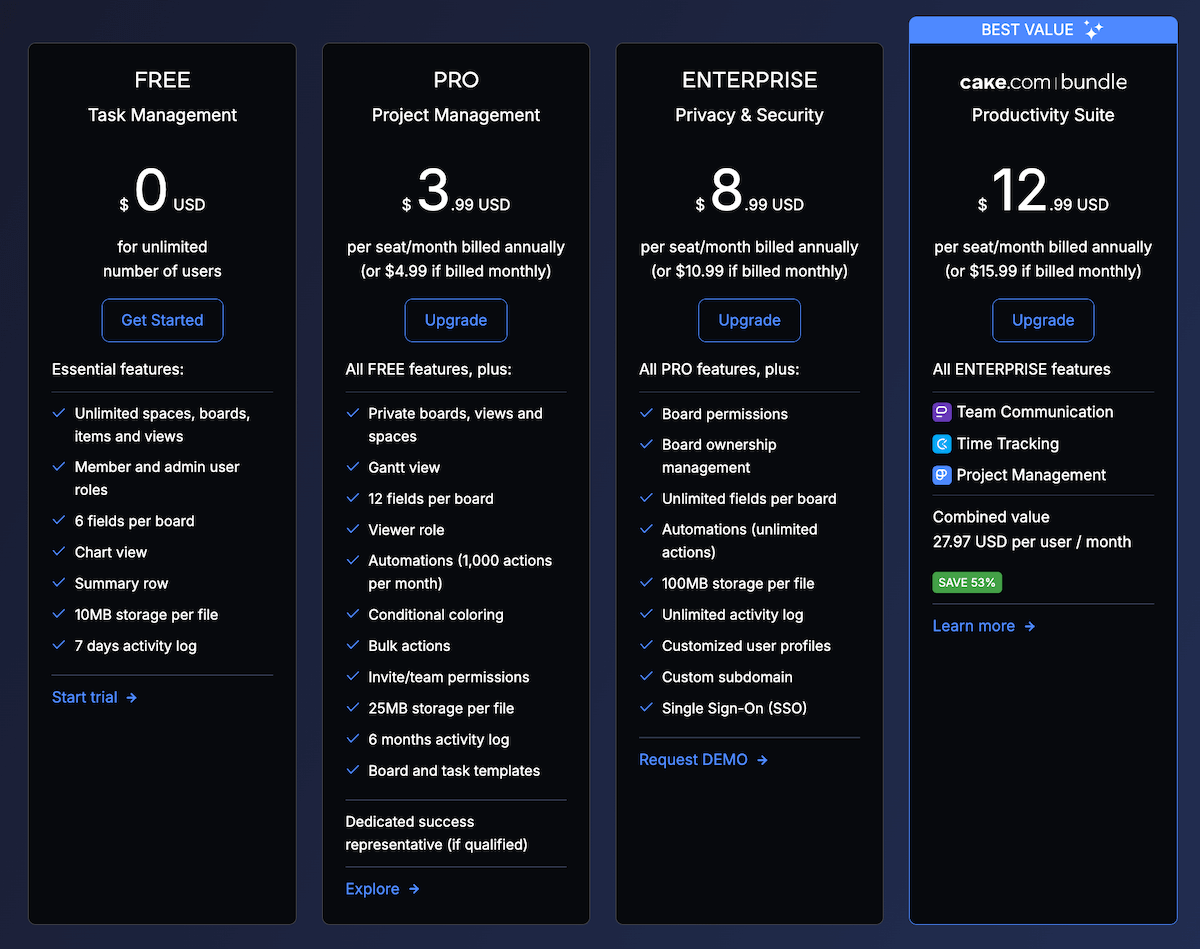The image size is (1200, 949).
Task: Click the arrow icon next to Learn more
Action: click(x=1029, y=625)
